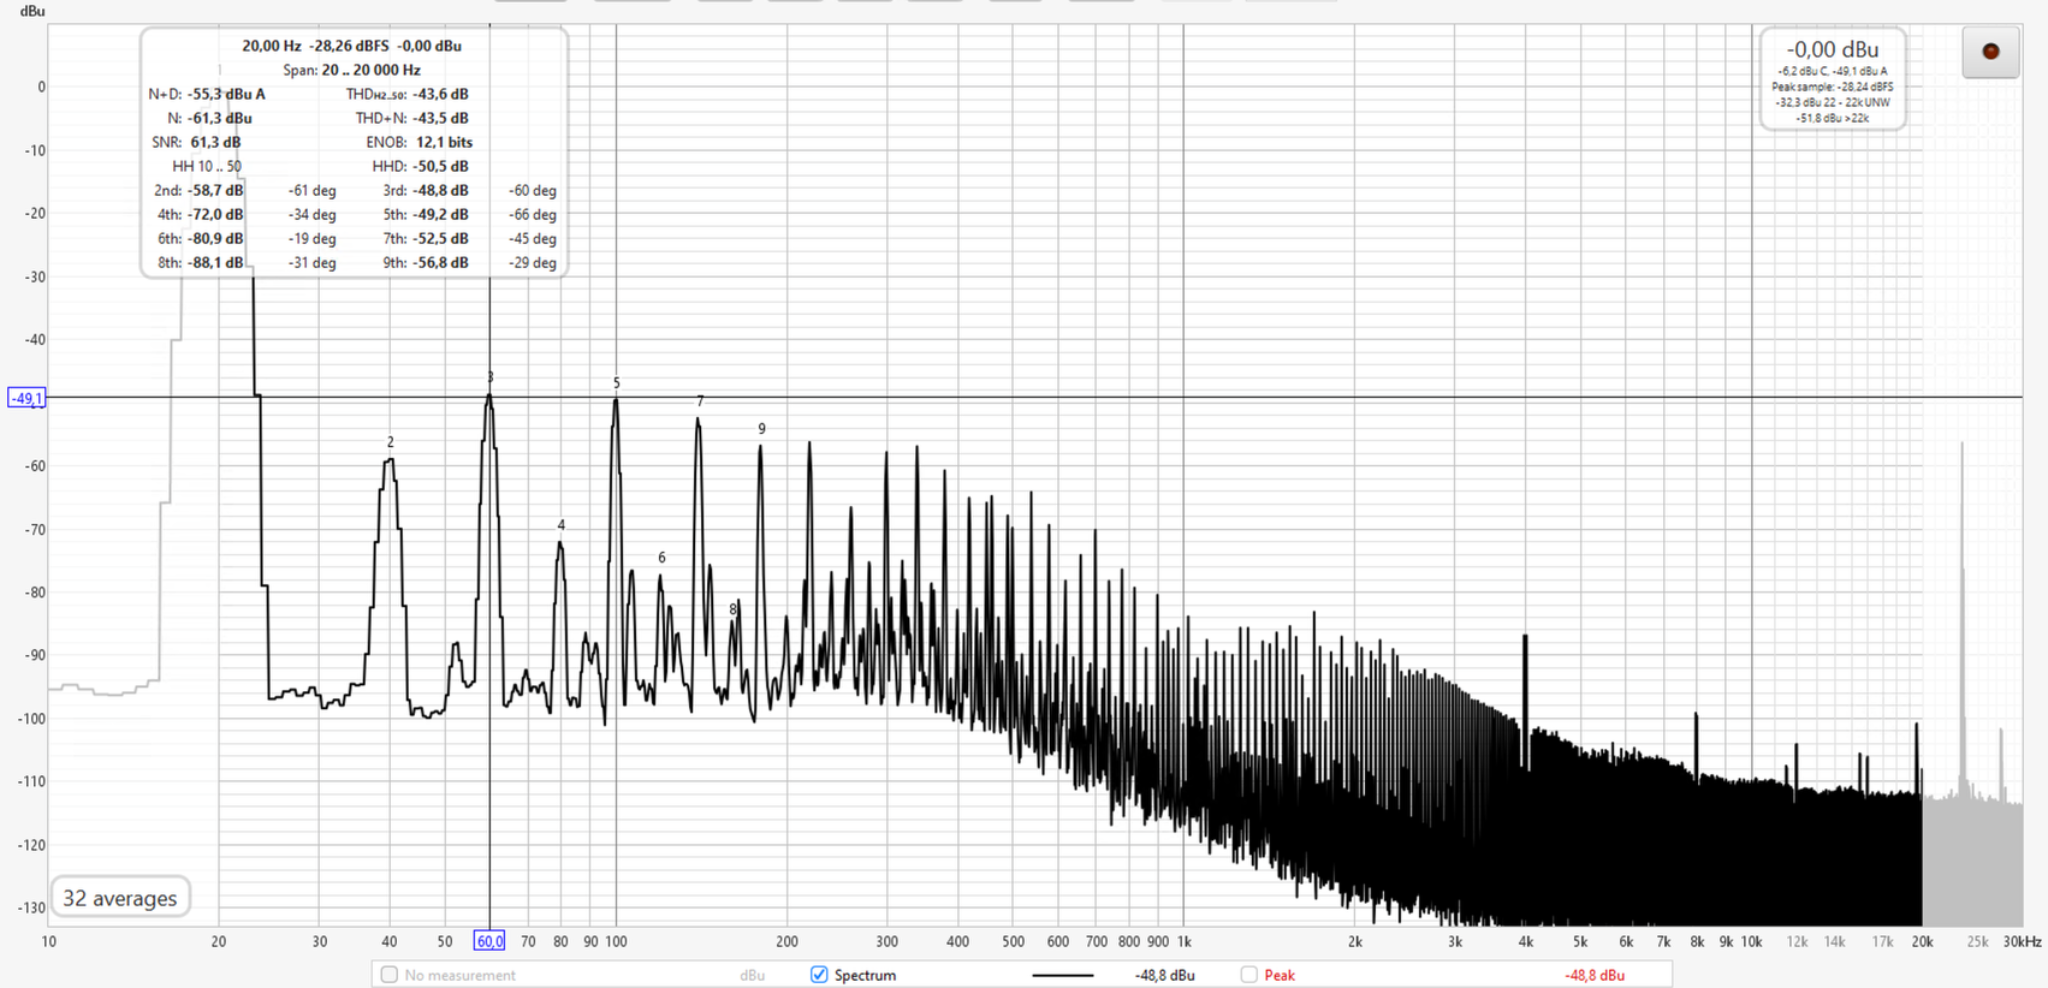Click the -0,00 dBu level readout
This screenshot has width=2048, height=988.
1833,49
